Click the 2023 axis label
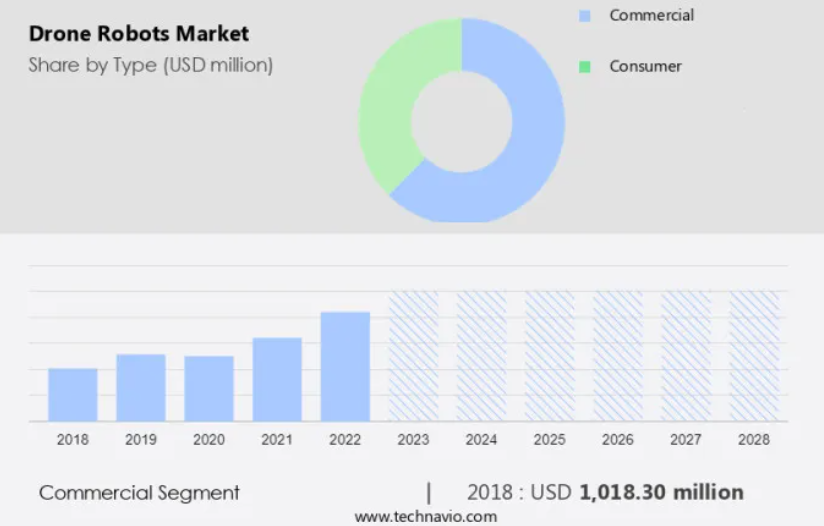 pos(413,439)
